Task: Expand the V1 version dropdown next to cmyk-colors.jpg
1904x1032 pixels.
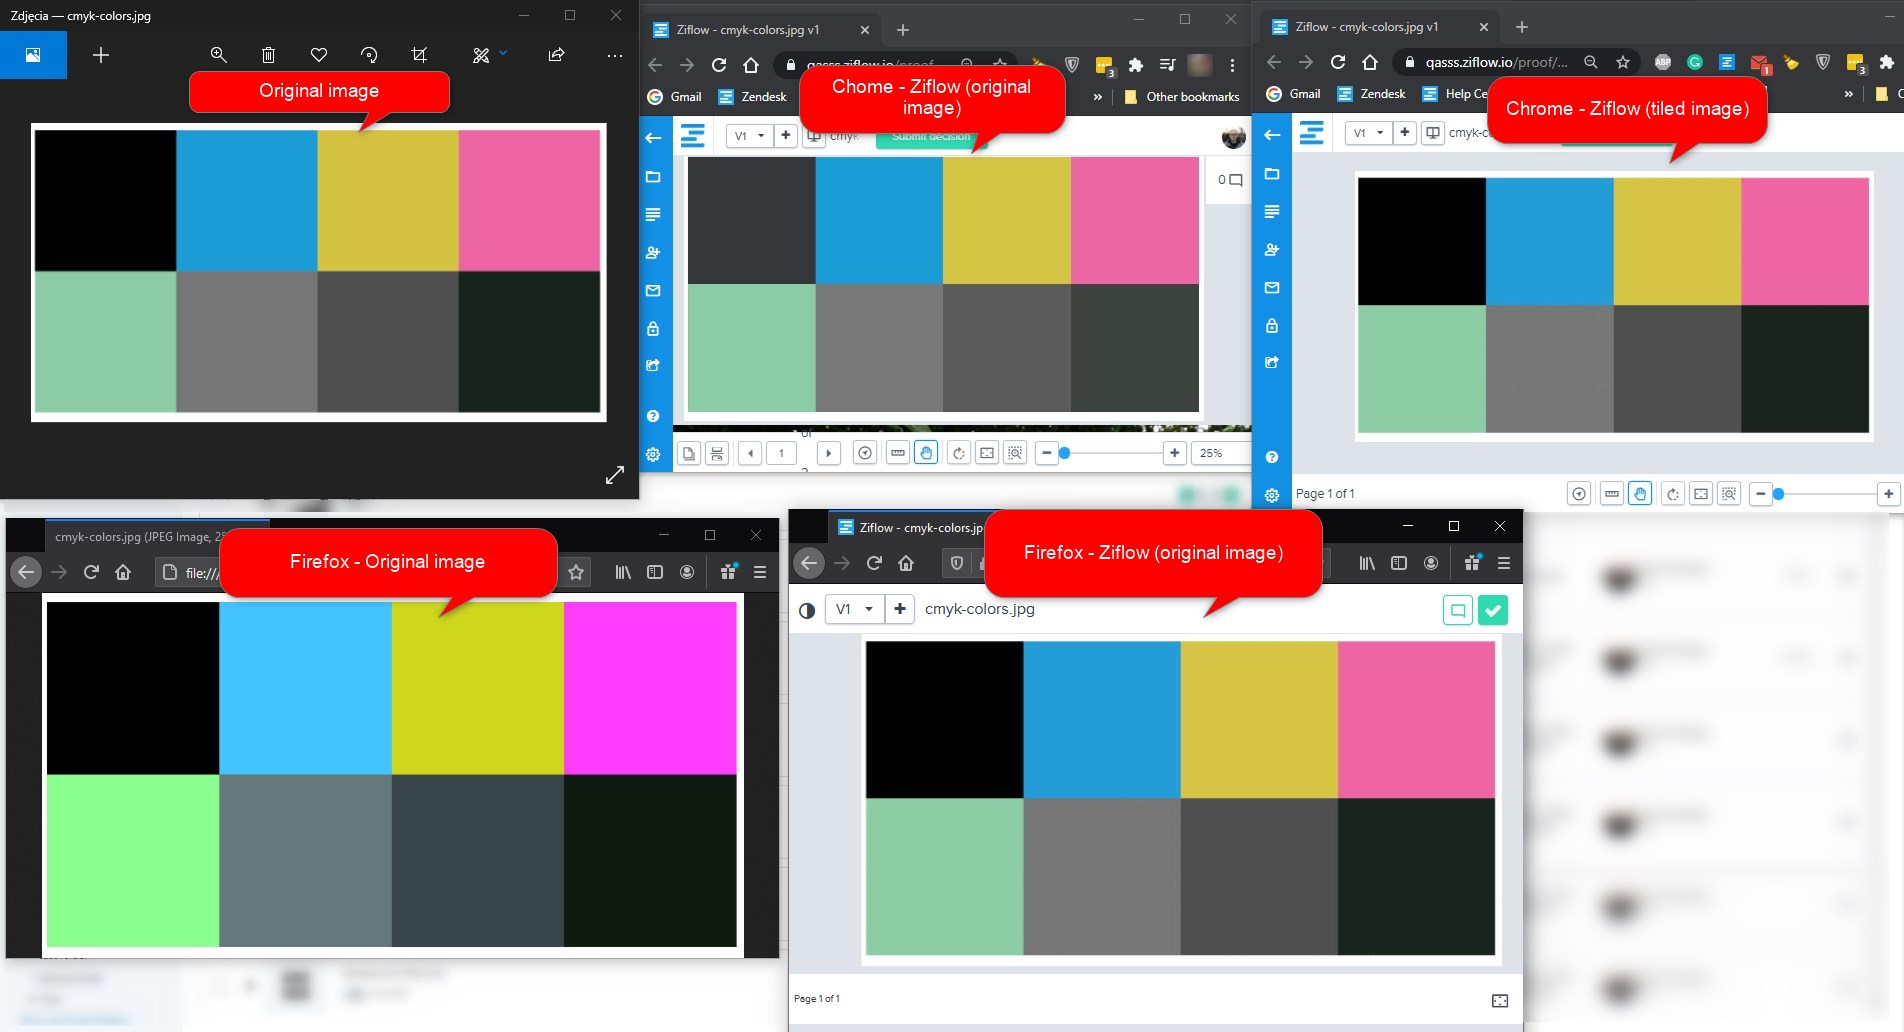Action: point(855,609)
